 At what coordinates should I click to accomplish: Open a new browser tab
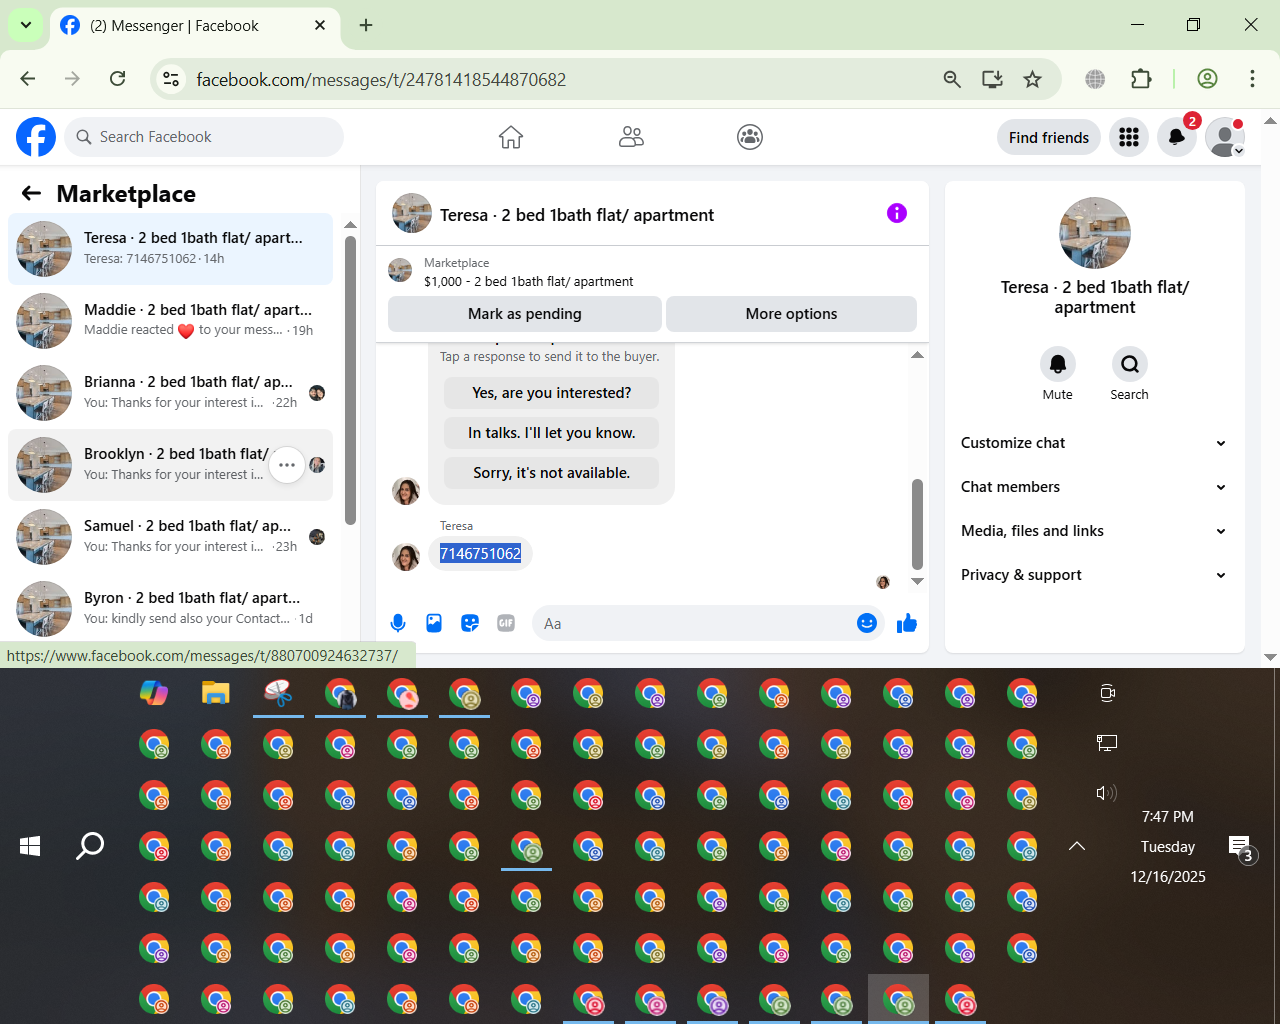point(366,25)
